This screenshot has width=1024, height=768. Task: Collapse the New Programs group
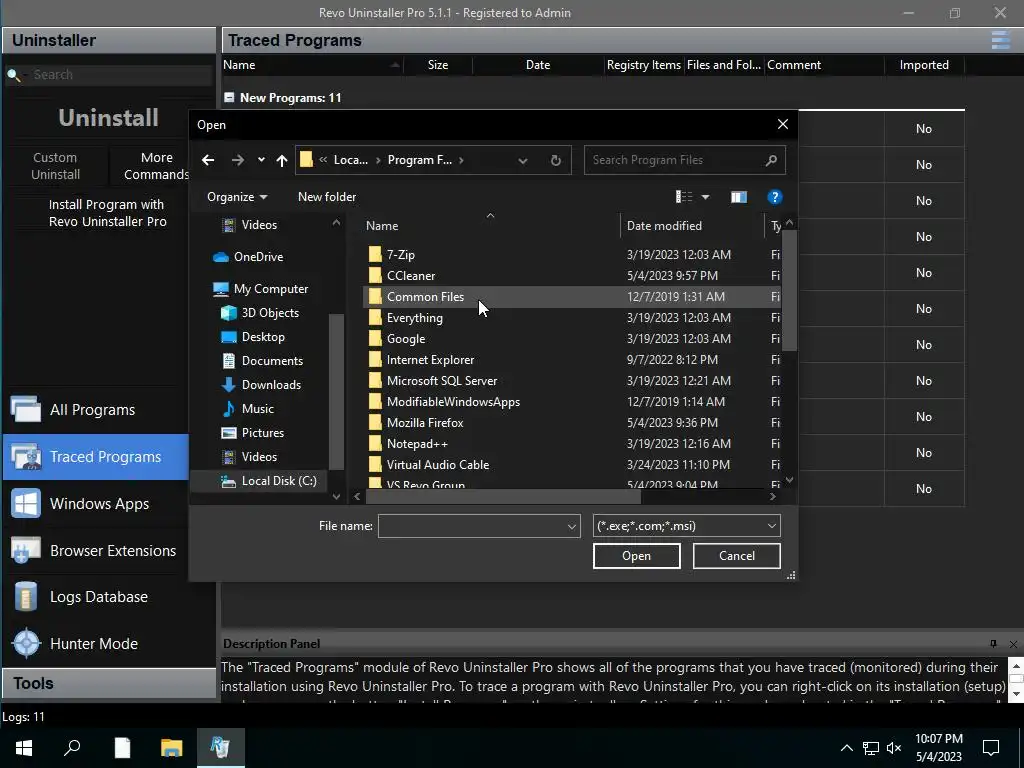pos(229,97)
